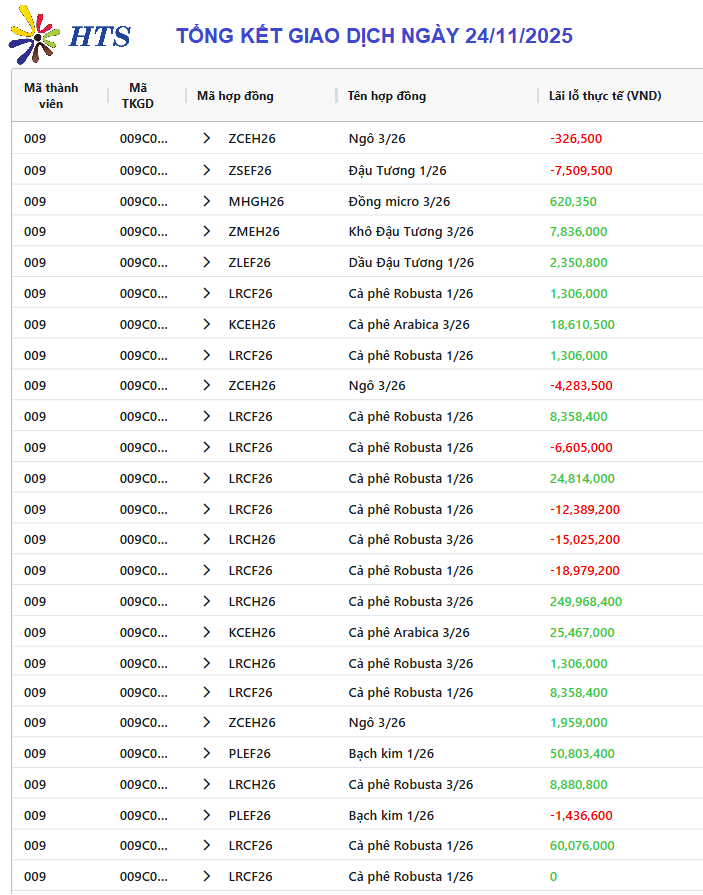703x895 pixels.
Task: Expand chevron of ZCEH26 row showing -326,500
Action: (x=206, y=139)
